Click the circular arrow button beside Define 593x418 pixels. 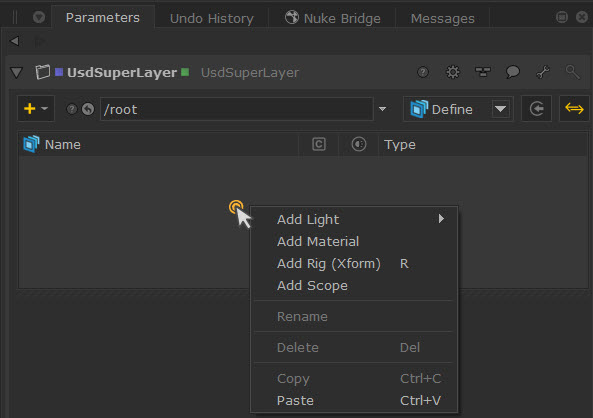536,109
